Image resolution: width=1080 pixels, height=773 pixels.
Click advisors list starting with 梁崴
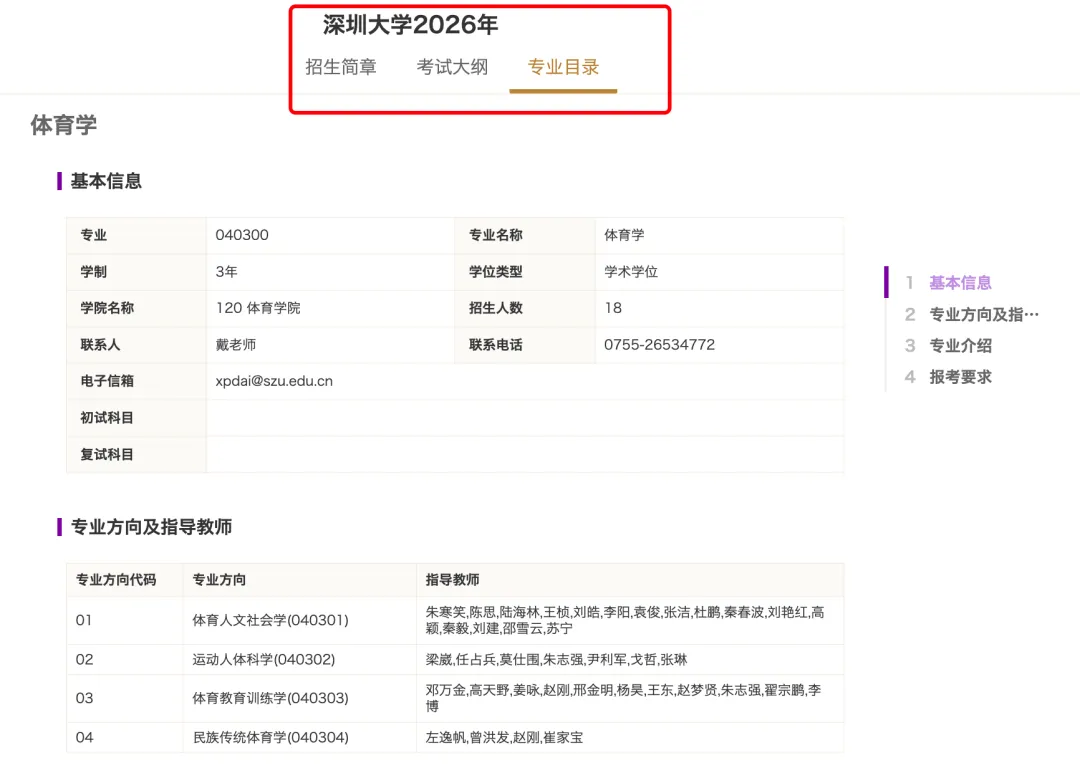coord(556,659)
